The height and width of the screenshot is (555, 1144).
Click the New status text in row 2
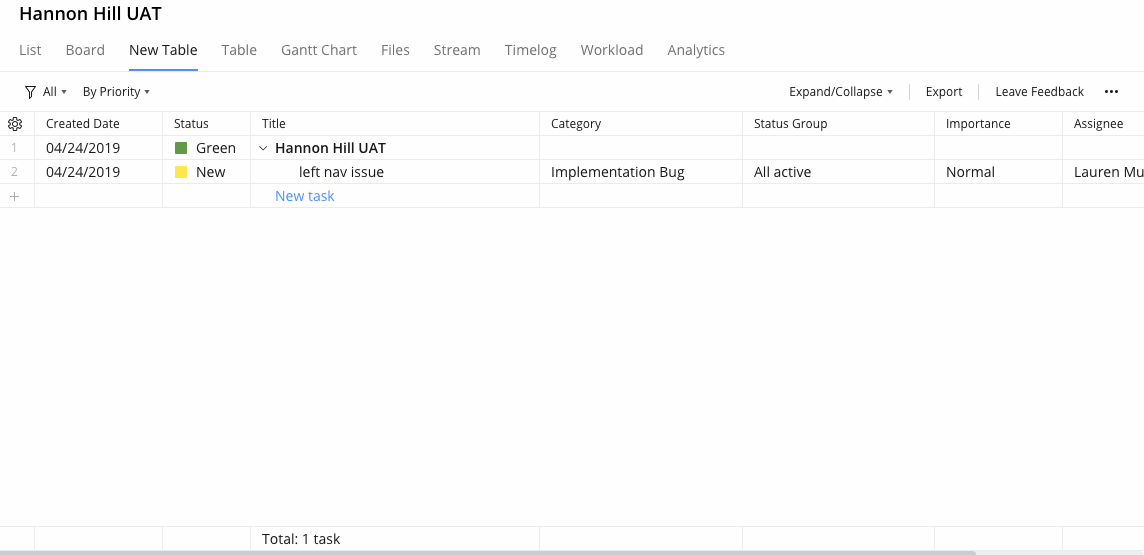click(x=211, y=172)
